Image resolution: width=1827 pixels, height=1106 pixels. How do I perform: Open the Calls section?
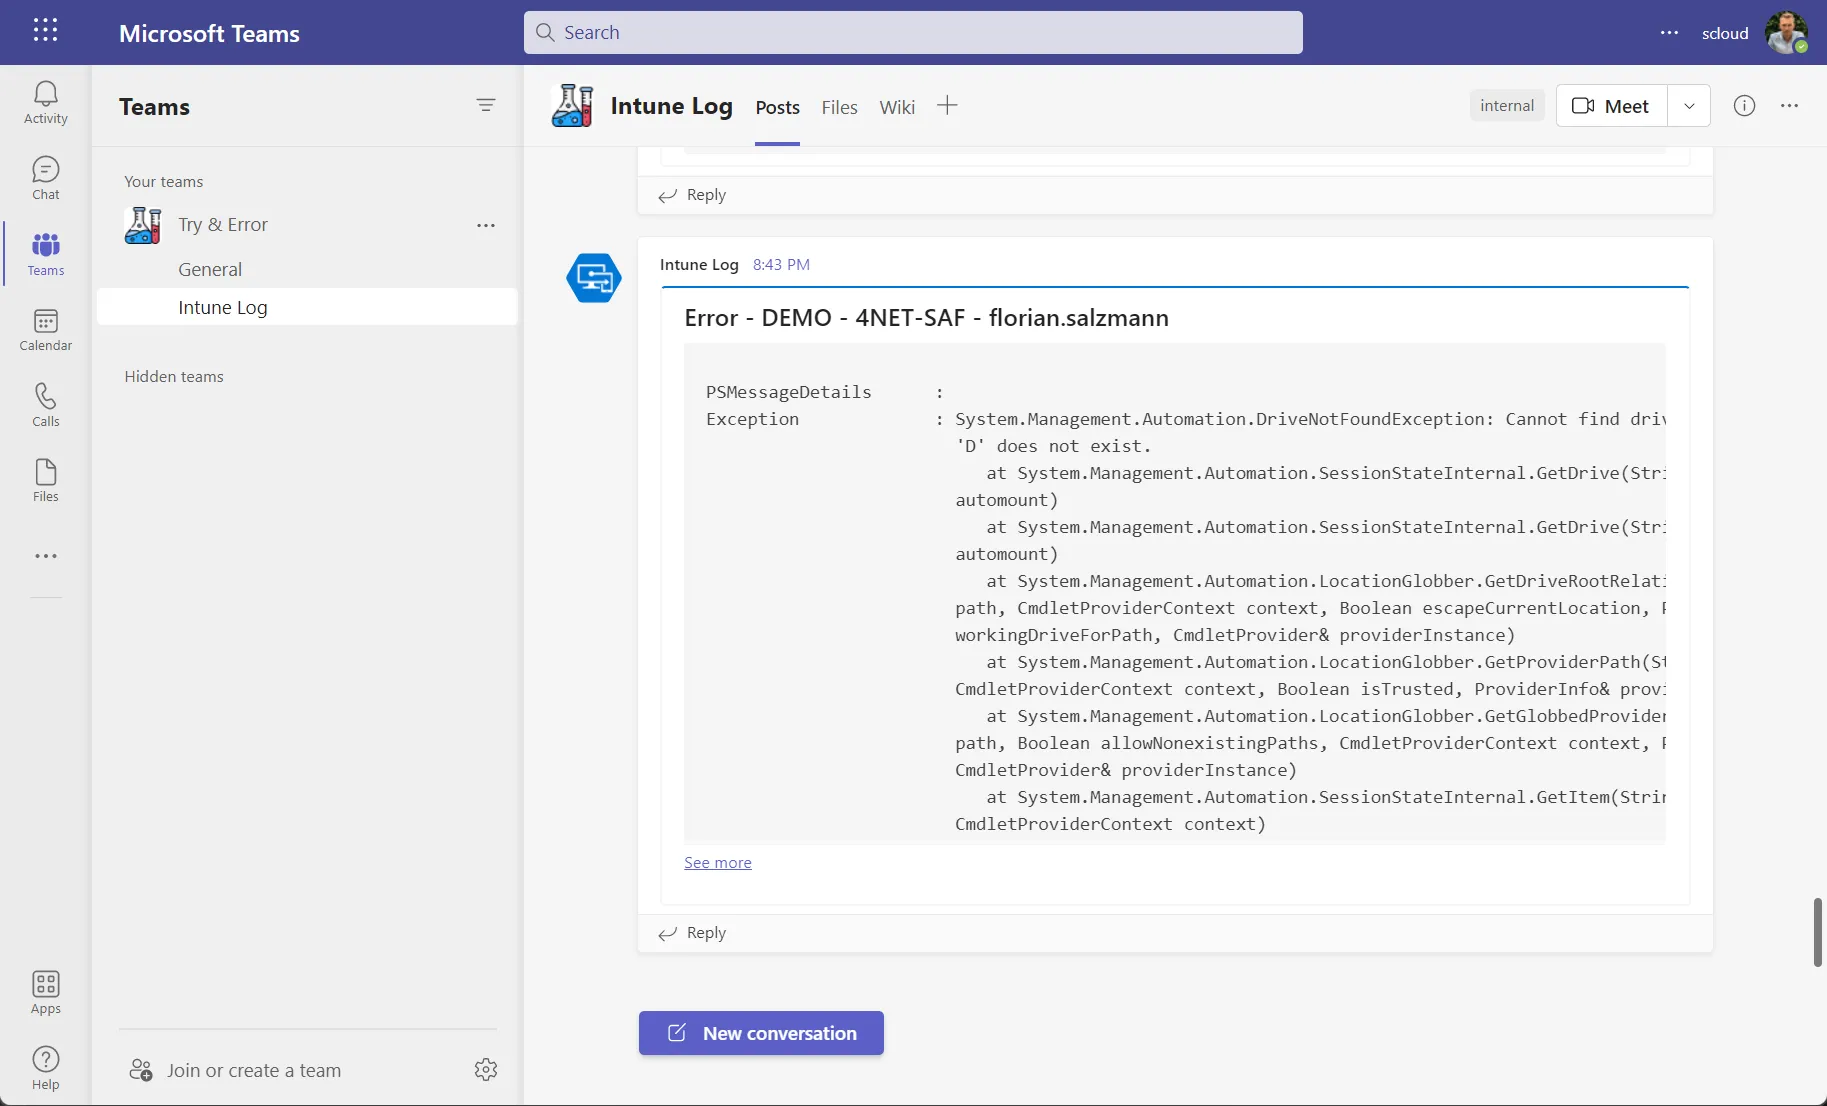tap(46, 406)
